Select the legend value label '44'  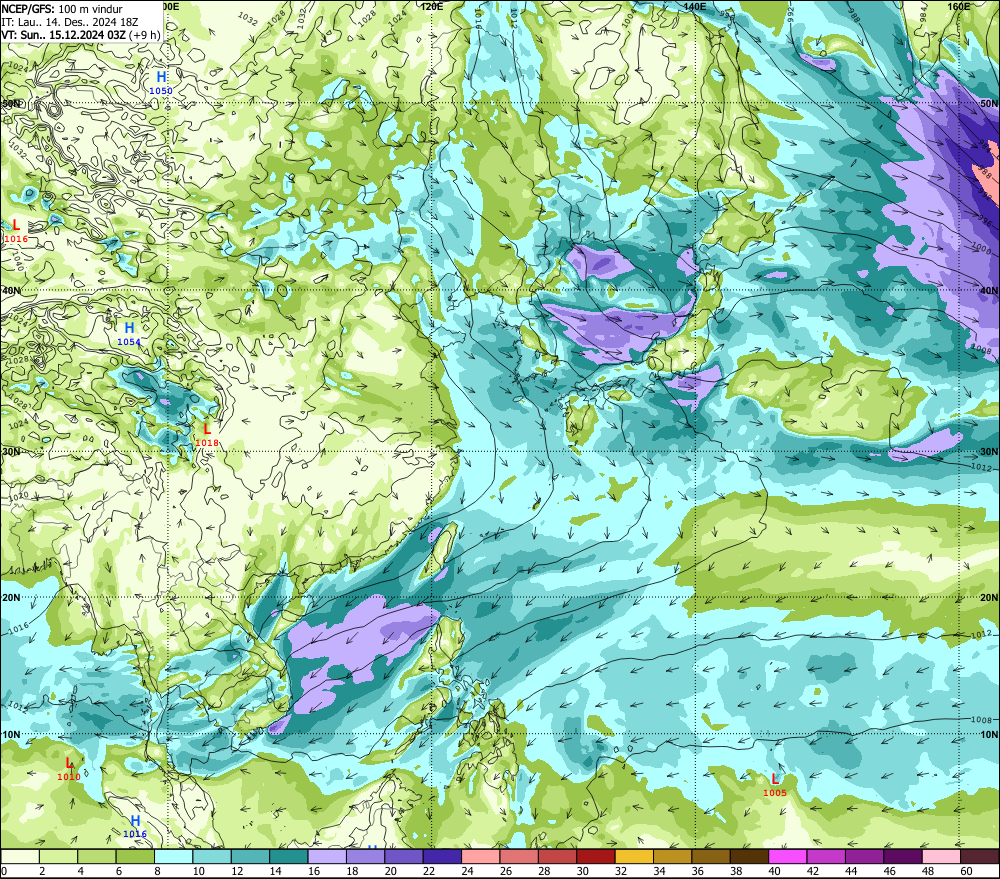[x=851, y=871]
